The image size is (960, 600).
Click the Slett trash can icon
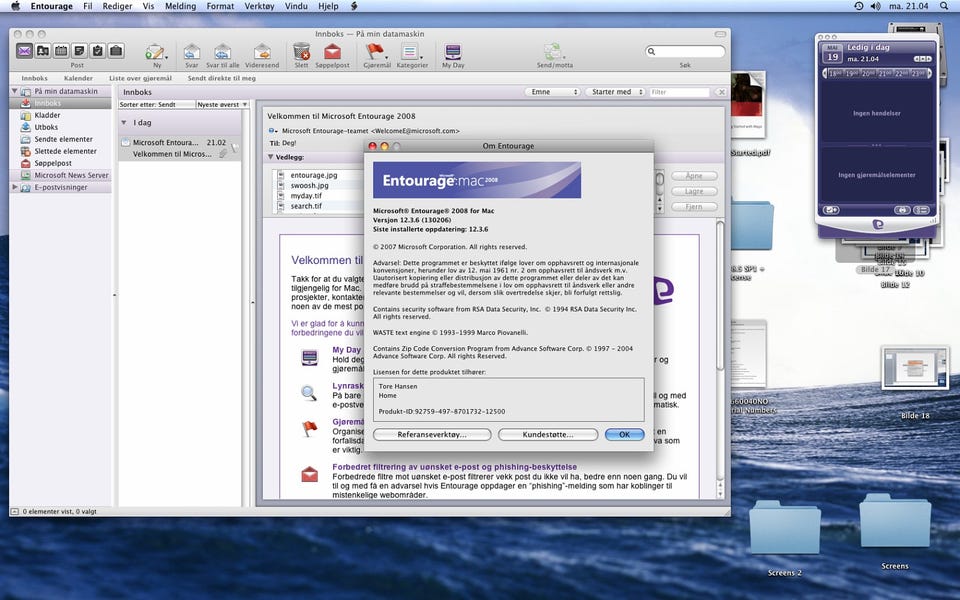click(x=301, y=51)
